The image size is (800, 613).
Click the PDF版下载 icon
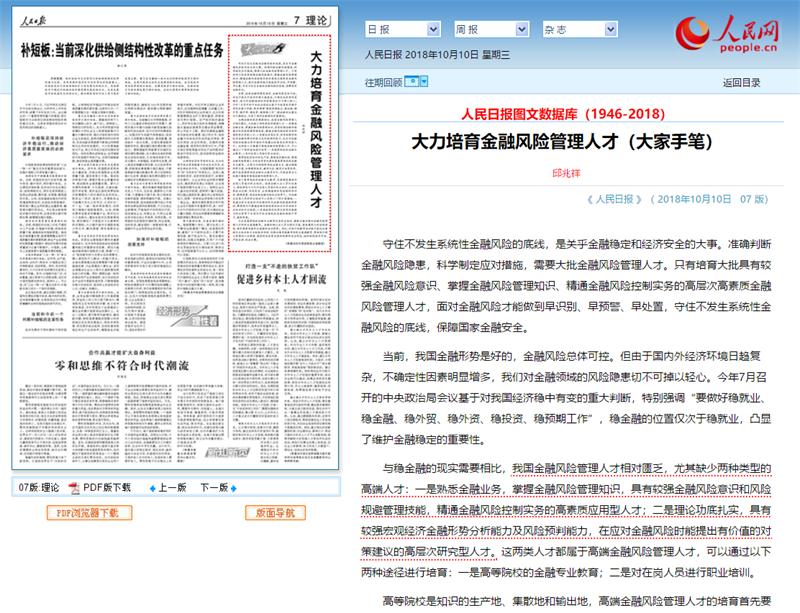point(74,488)
